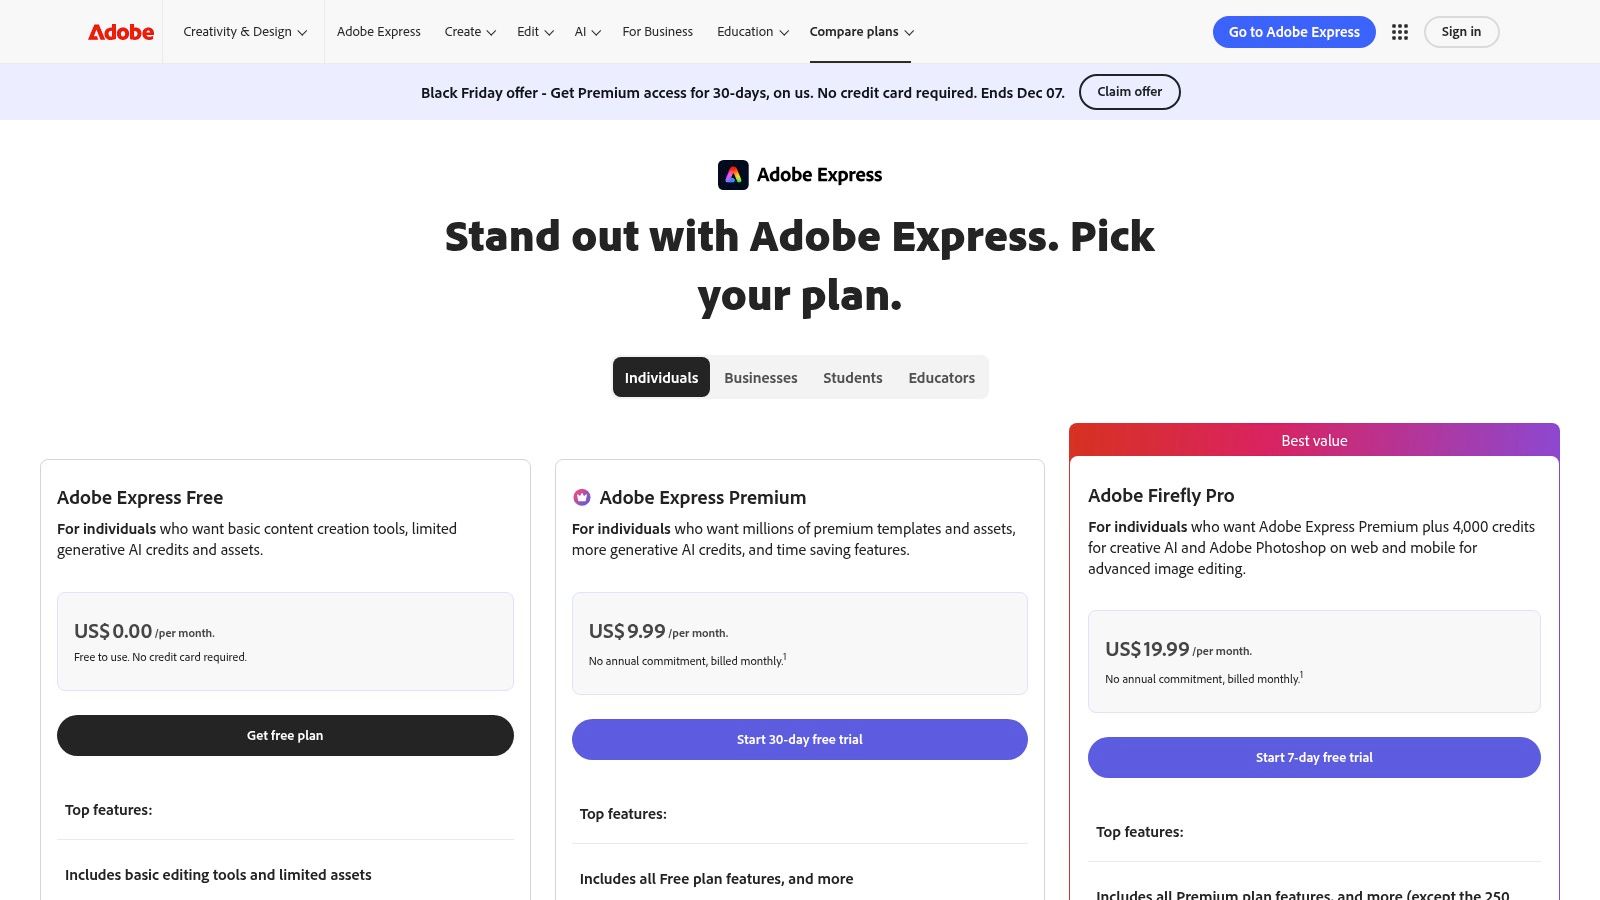Click the Sign in button
Screen dimensions: 1600x900
tap(1461, 31)
